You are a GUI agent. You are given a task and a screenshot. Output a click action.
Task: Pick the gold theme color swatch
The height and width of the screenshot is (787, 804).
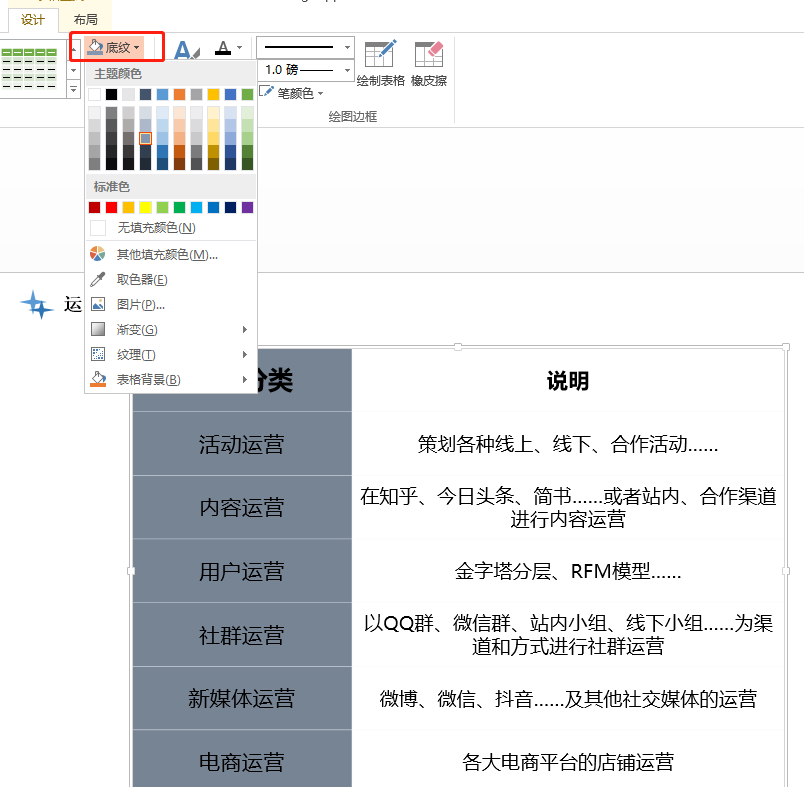tap(213, 94)
